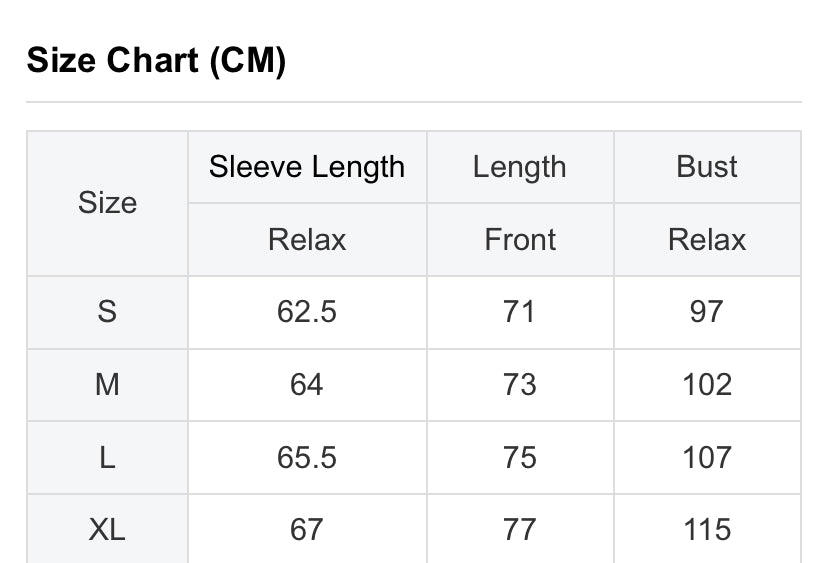Click the Bust column header

(x=707, y=167)
